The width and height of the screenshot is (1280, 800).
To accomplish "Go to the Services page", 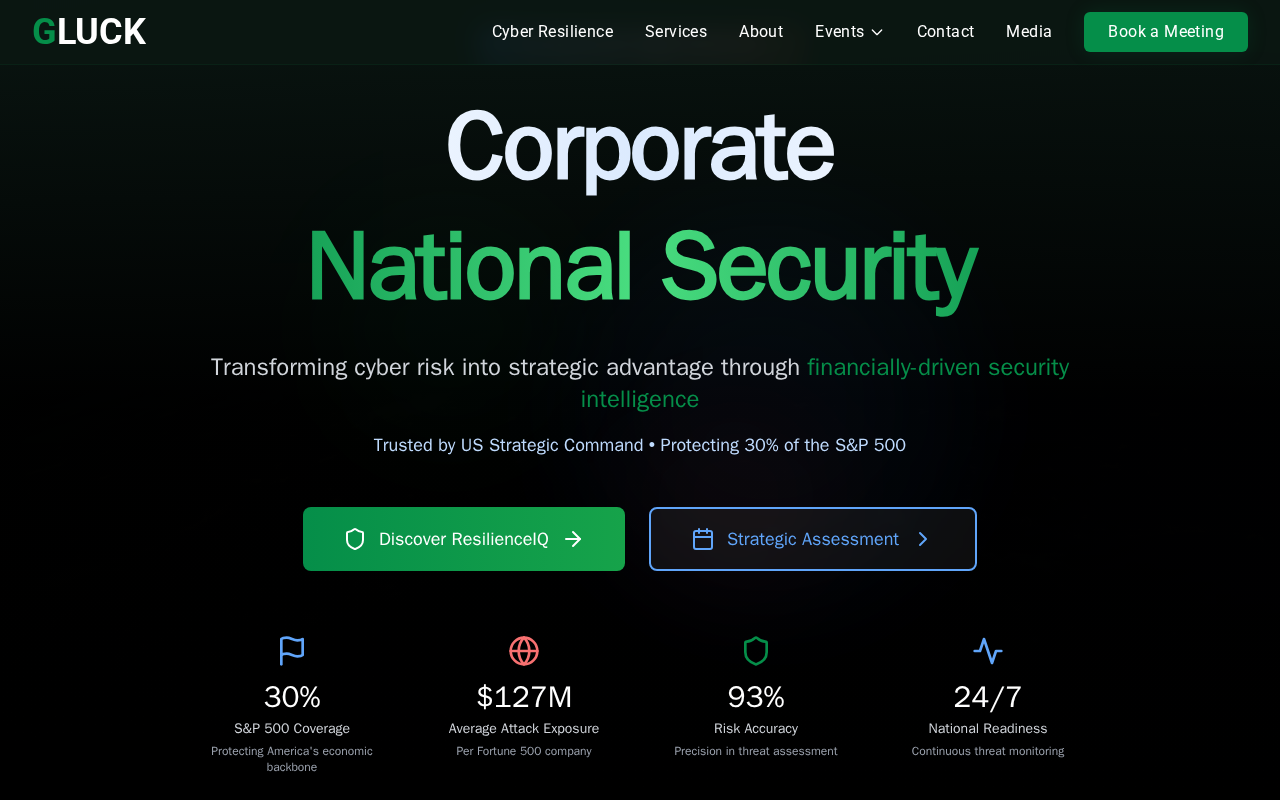I will pyautogui.click(x=676, y=32).
